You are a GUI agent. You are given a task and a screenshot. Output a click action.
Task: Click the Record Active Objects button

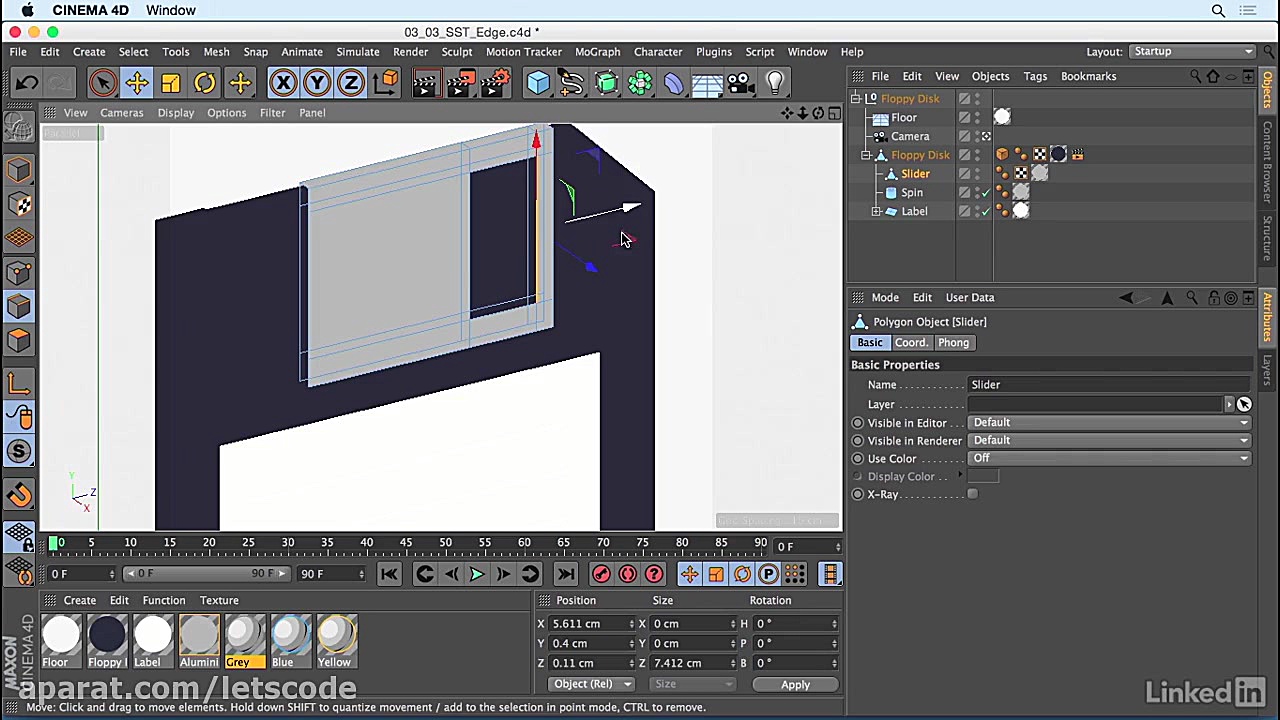pos(601,574)
